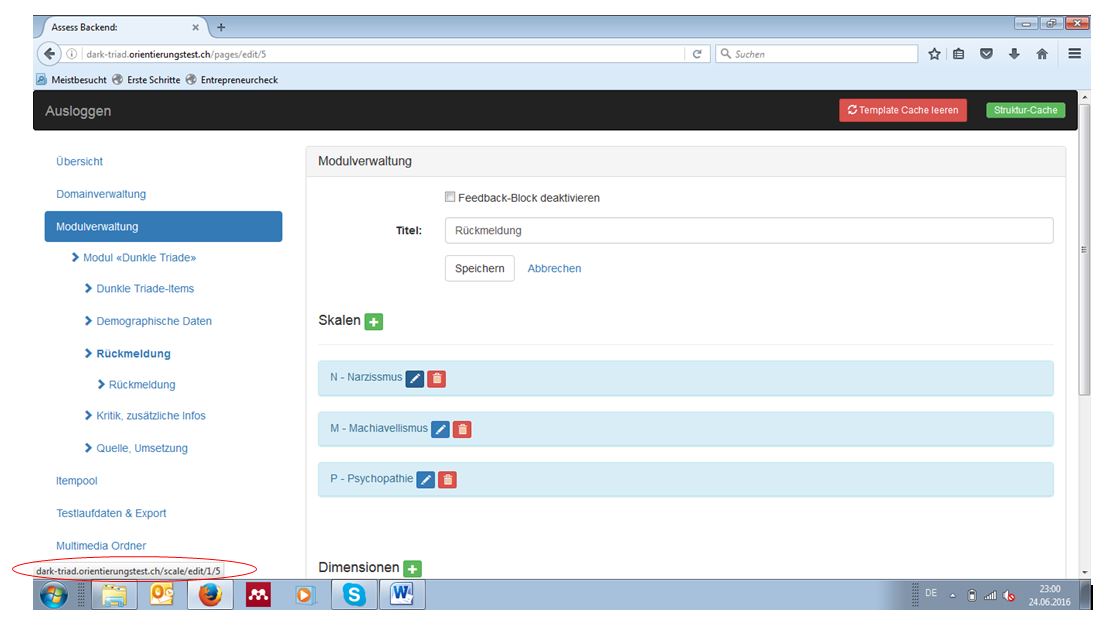Image resolution: width=1116 pixels, height=631 pixels.
Task: Click the DE language indicator in tray
Action: pyautogui.click(x=931, y=593)
